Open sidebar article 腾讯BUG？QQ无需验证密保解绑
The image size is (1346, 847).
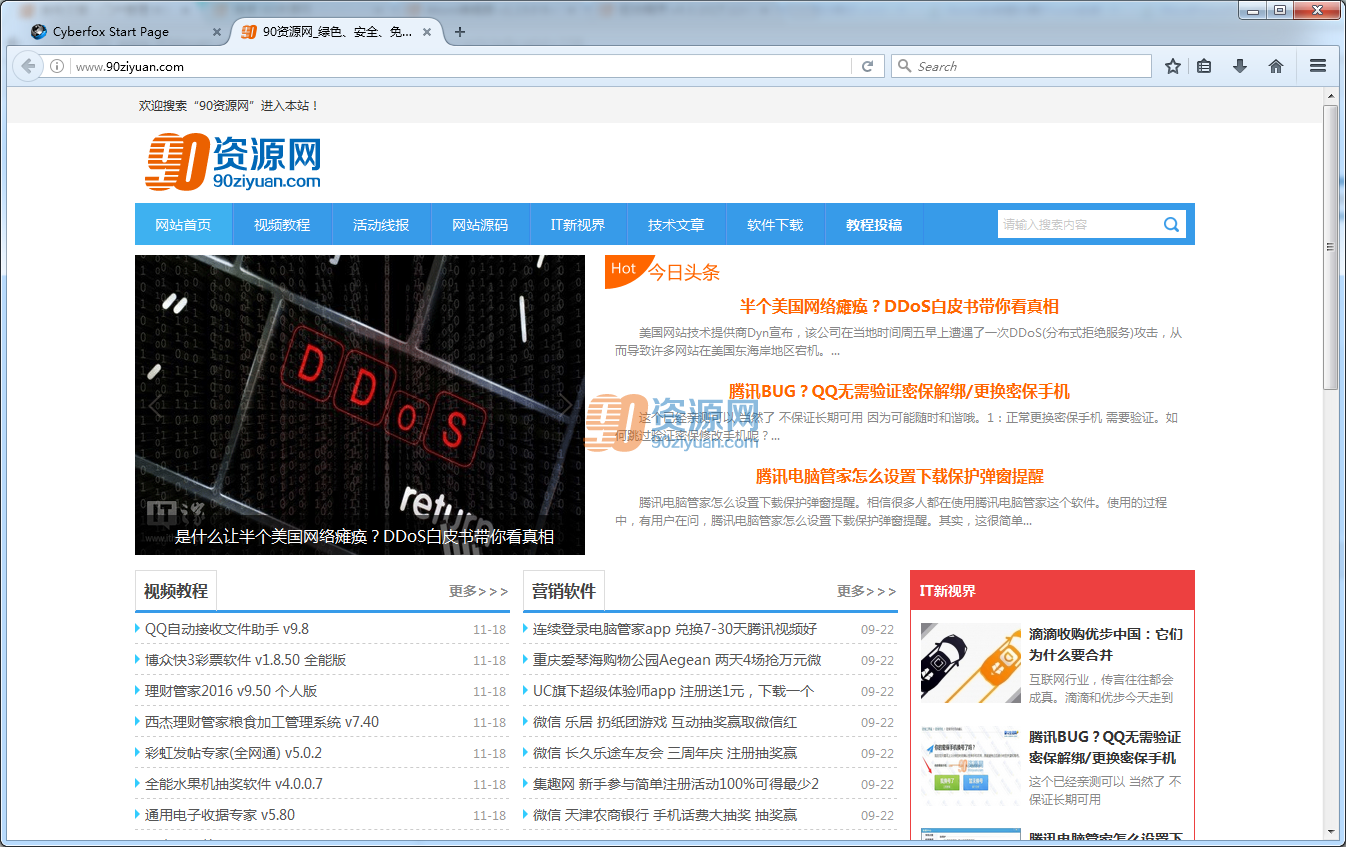[1105, 747]
